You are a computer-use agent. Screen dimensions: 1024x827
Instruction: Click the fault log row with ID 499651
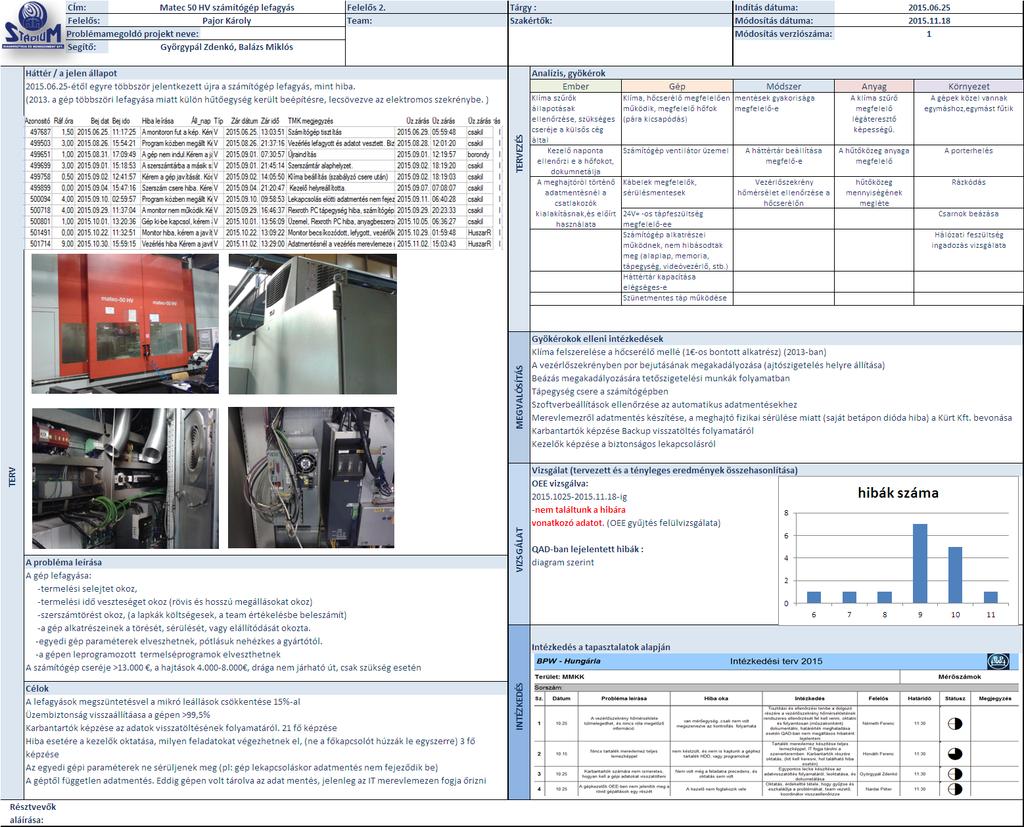[263, 154]
